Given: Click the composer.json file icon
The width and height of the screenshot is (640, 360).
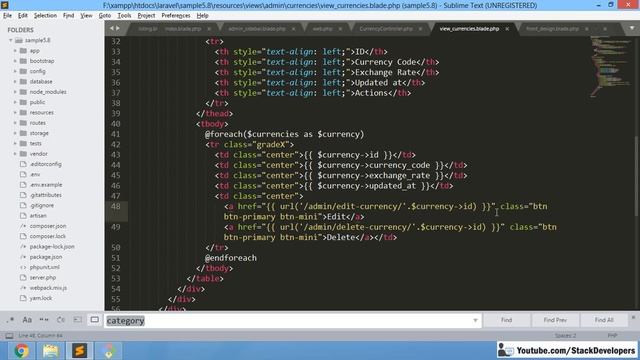Looking at the screenshot, I should click(23, 226).
